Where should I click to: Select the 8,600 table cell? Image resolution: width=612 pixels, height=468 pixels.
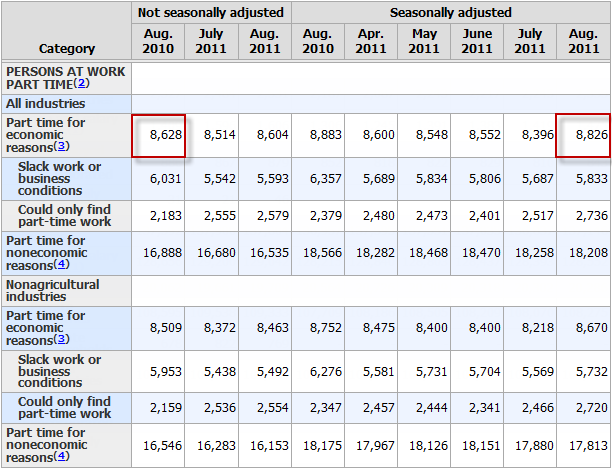(x=371, y=135)
